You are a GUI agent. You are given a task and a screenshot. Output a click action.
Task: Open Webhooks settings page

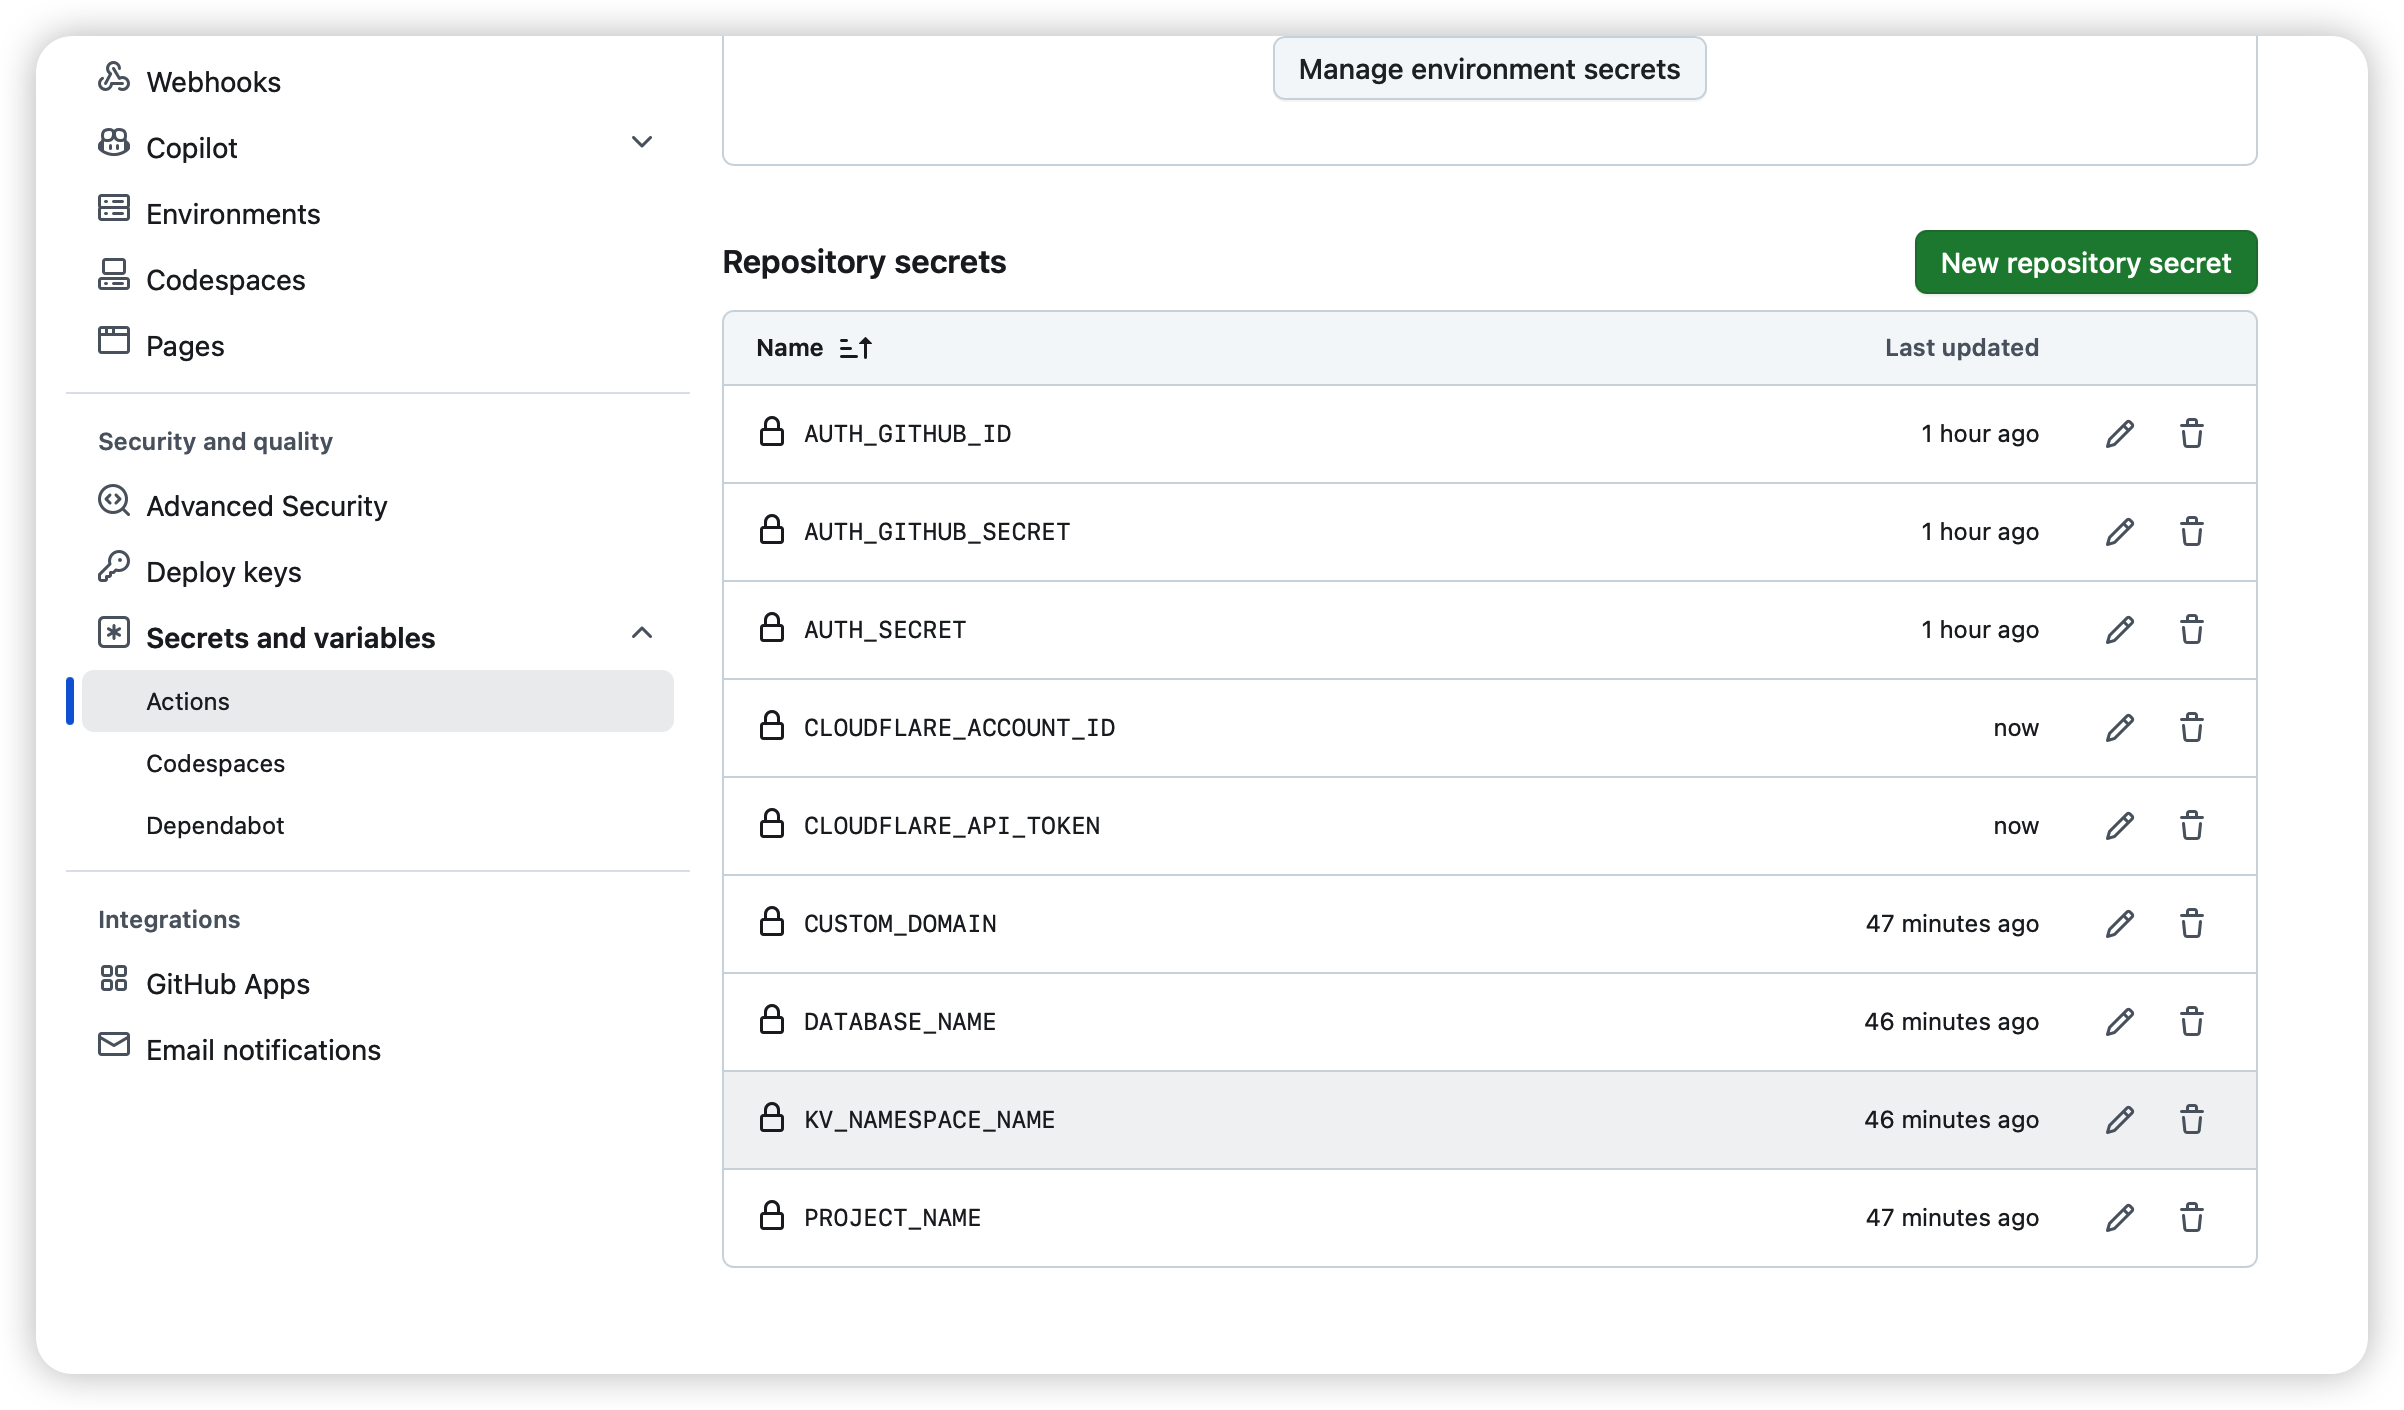coord(213,82)
